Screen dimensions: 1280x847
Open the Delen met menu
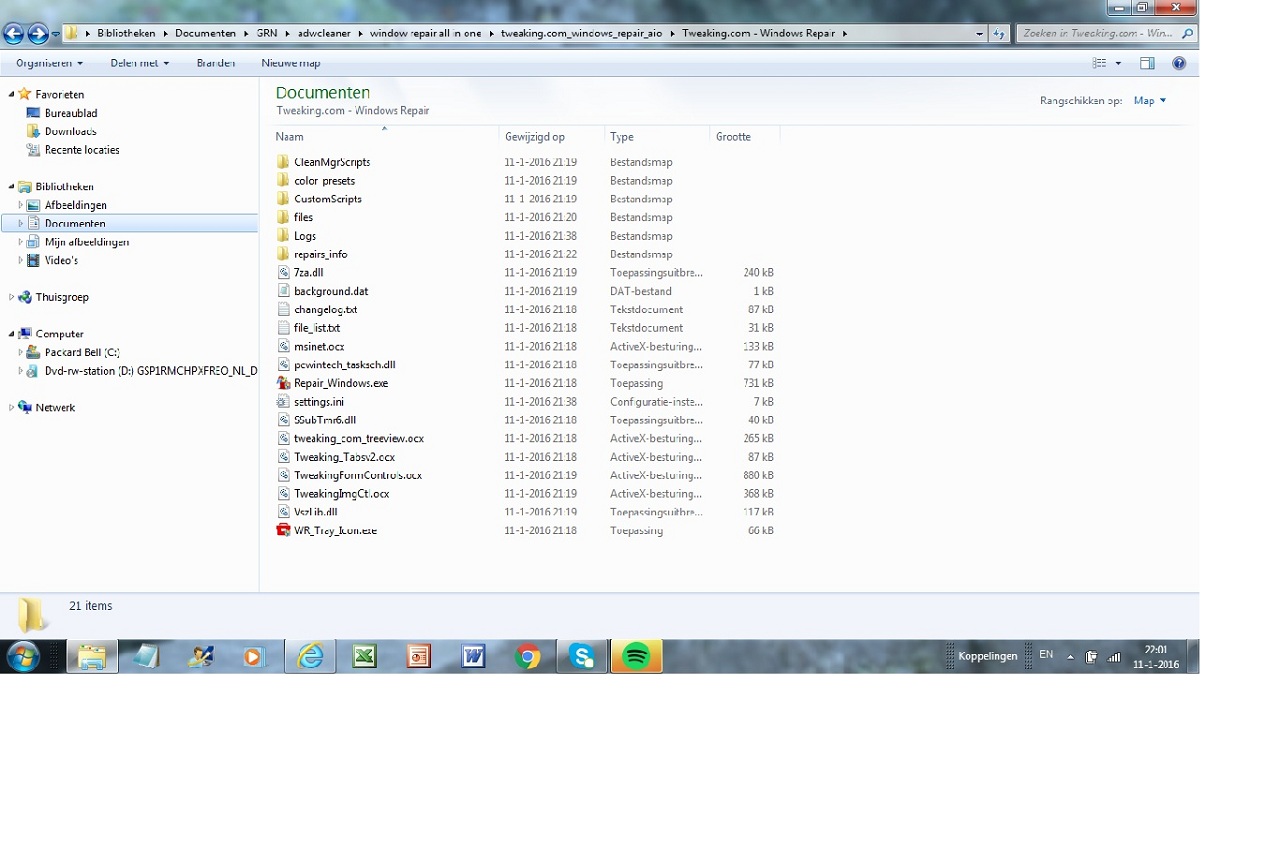coord(139,63)
